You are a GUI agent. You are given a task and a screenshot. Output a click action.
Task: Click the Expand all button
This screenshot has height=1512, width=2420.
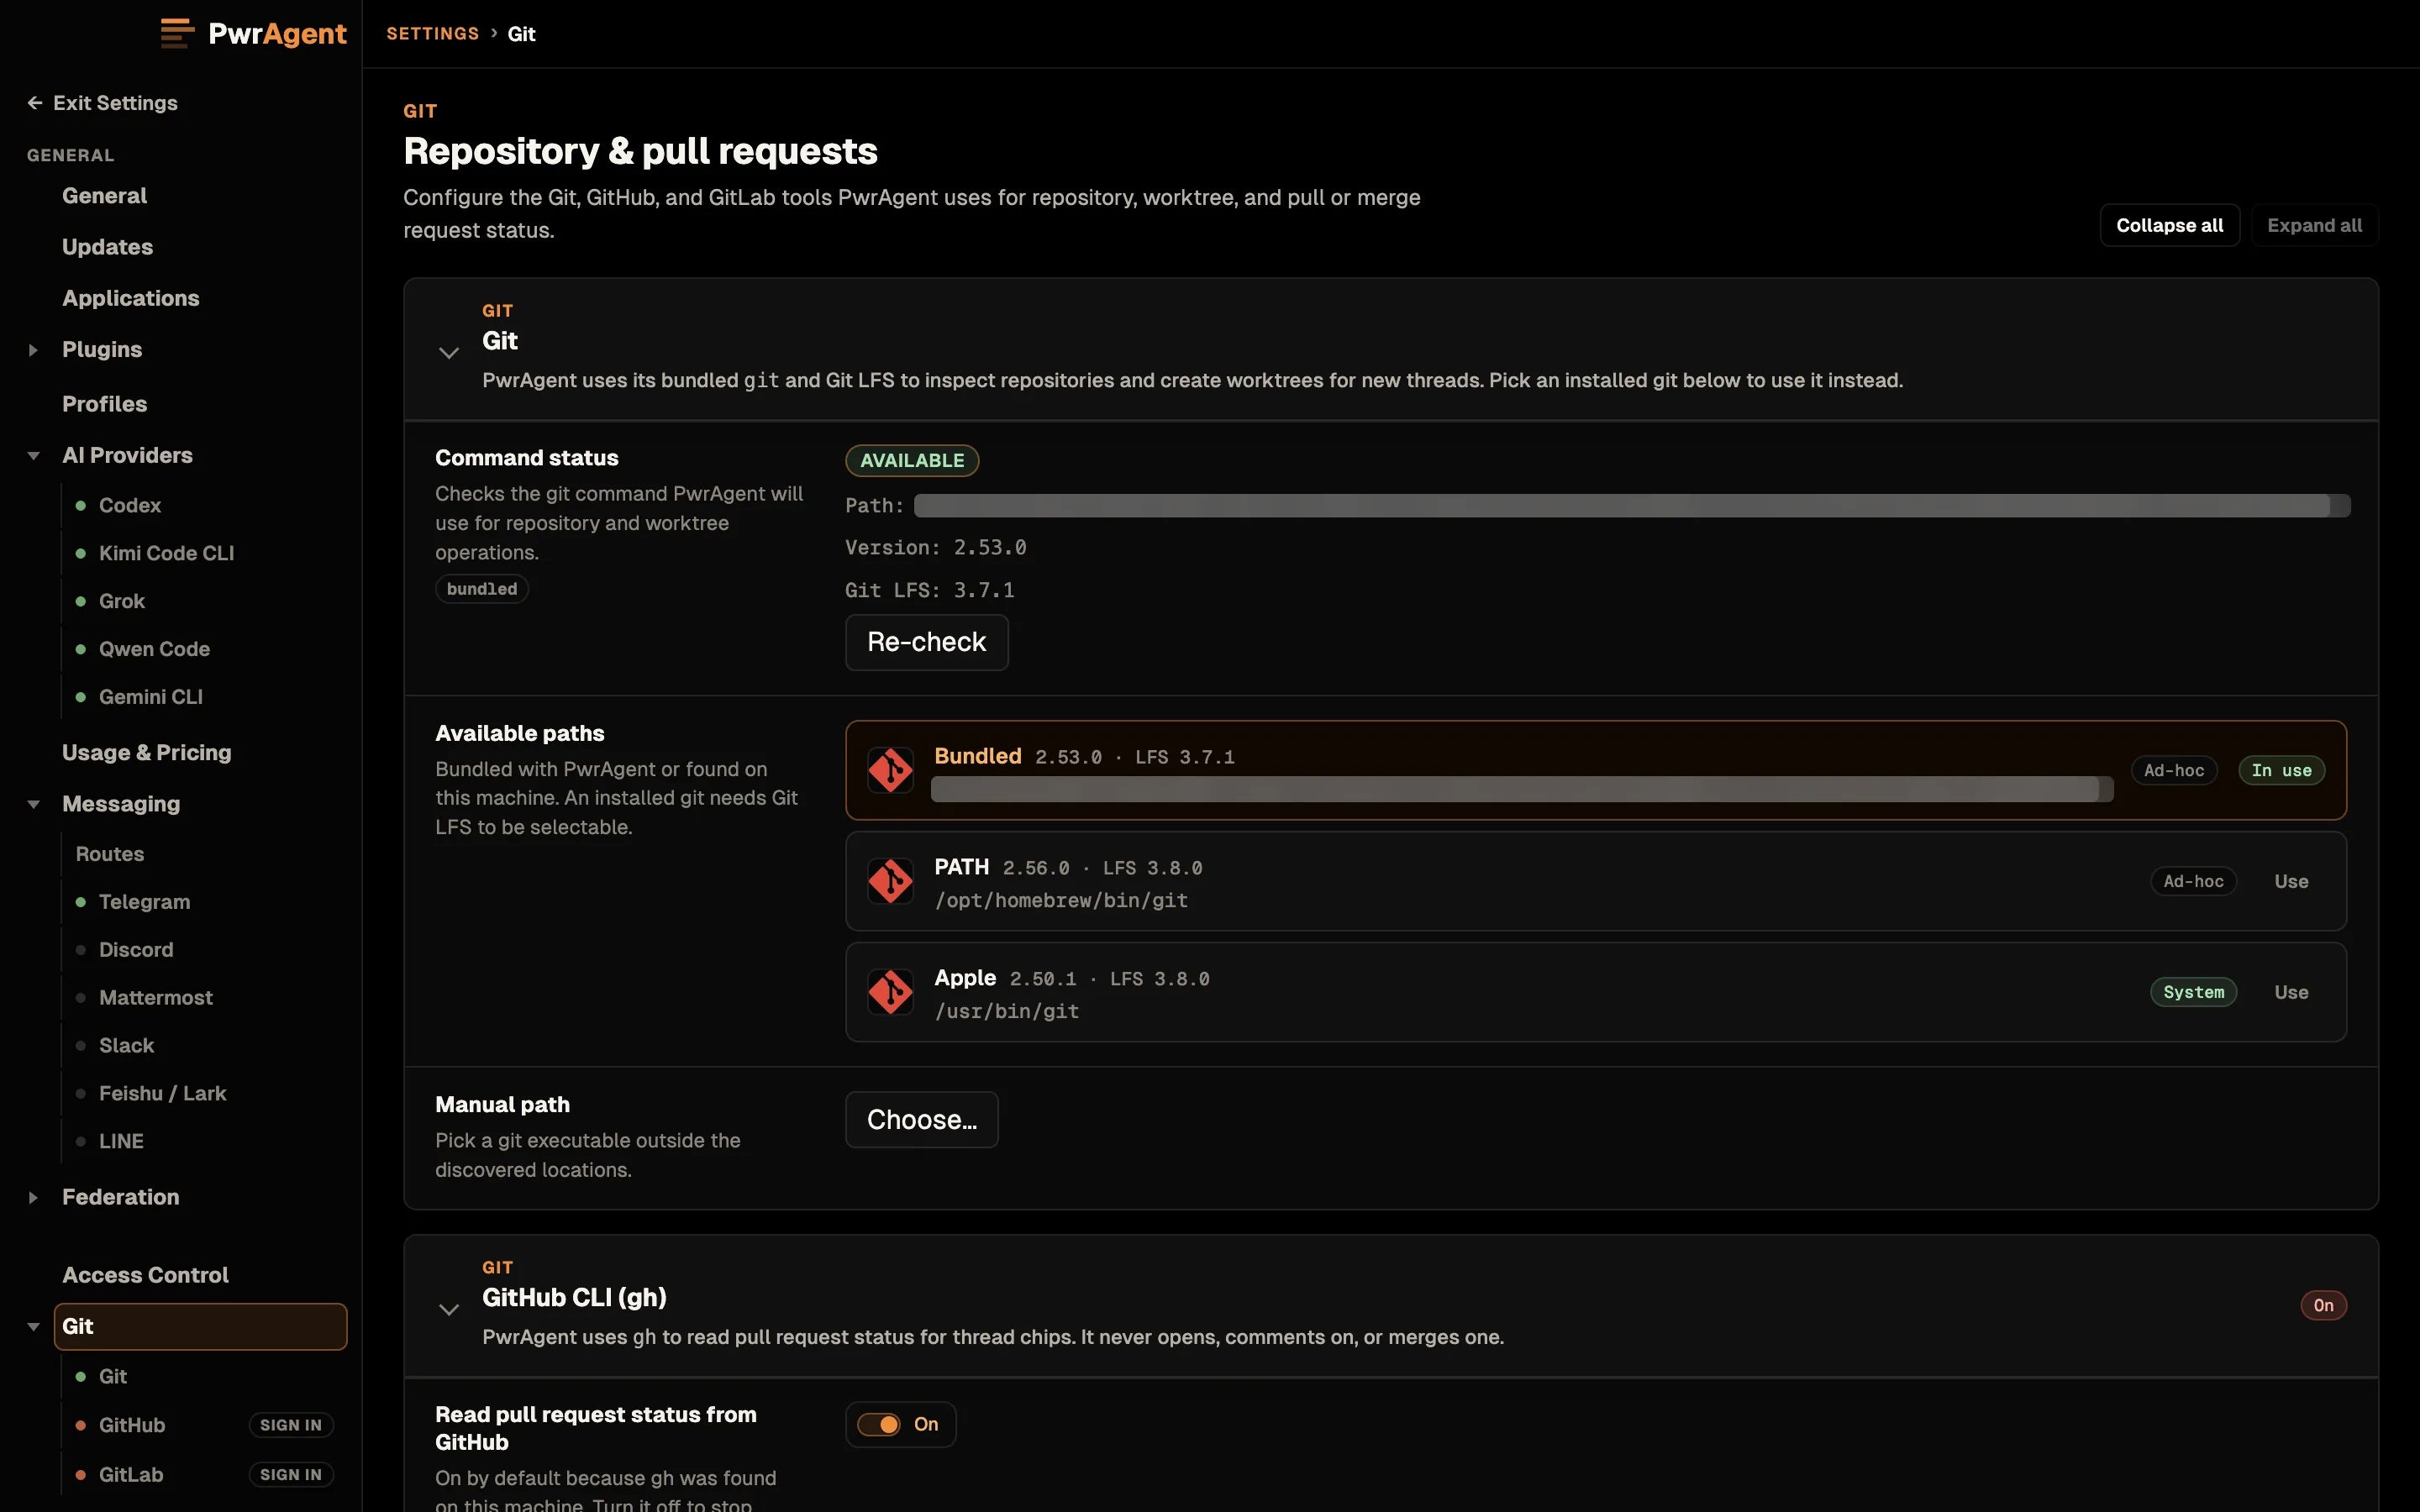point(2314,225)
